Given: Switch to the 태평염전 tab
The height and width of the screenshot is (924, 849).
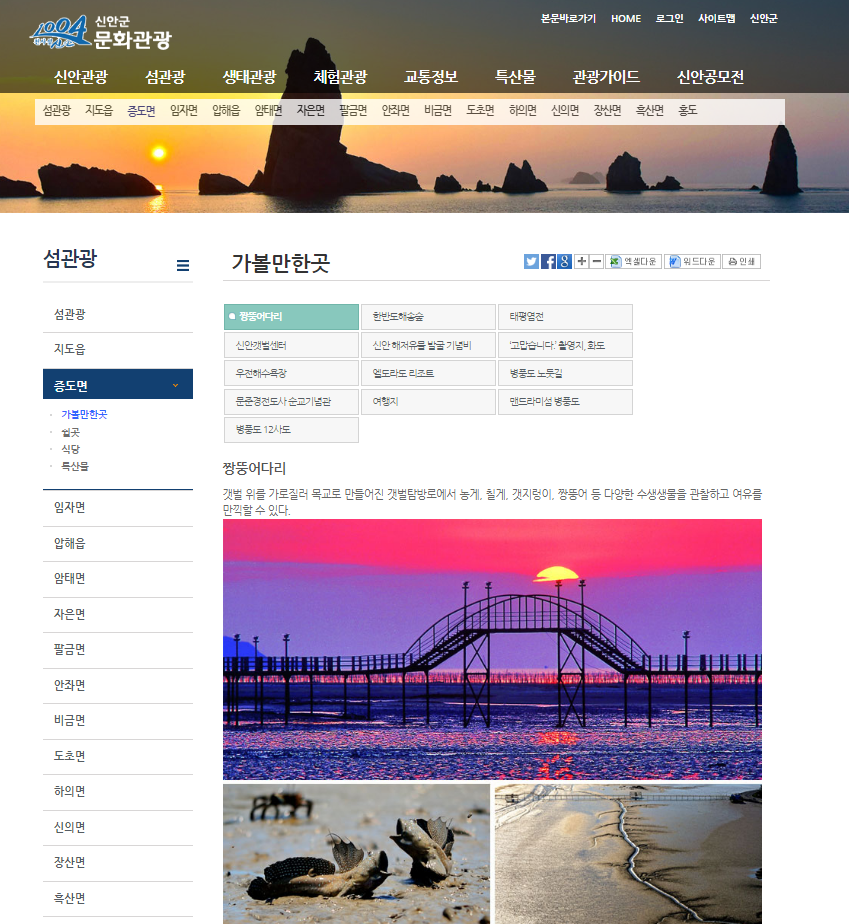Looking at the screenshot, I should [565, 317].
